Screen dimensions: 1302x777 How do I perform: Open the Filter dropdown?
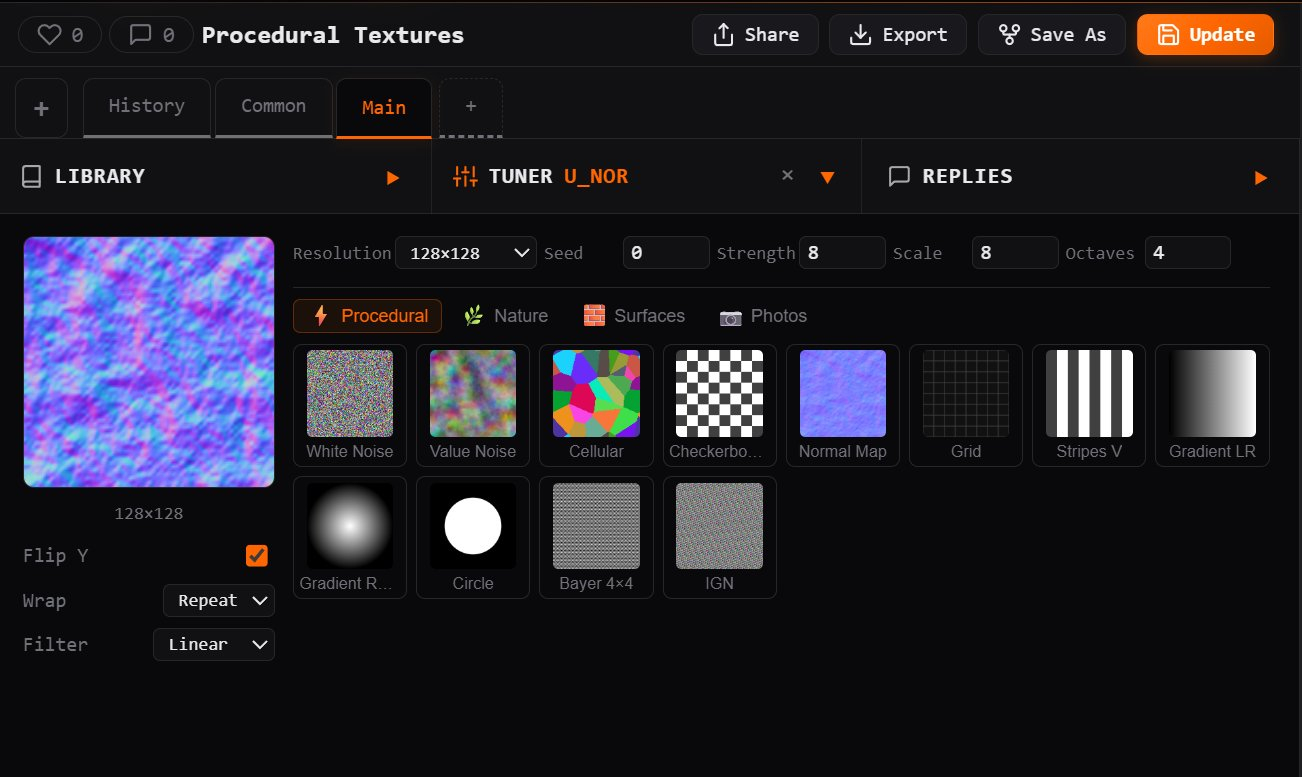coord(213,645)
